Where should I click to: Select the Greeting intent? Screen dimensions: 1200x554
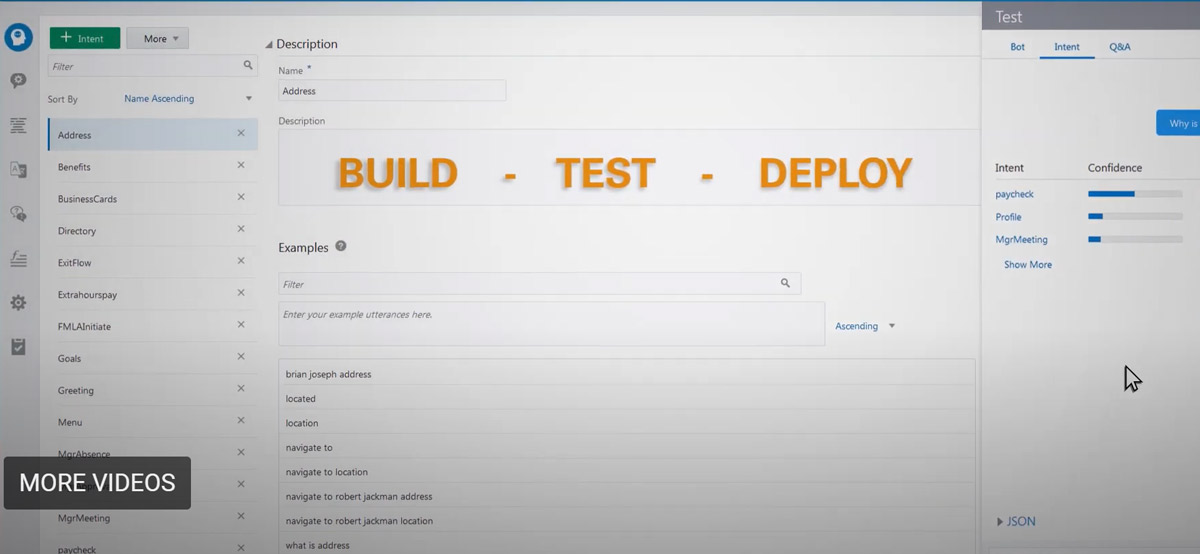pyautogui.click(x=153, y=390)
